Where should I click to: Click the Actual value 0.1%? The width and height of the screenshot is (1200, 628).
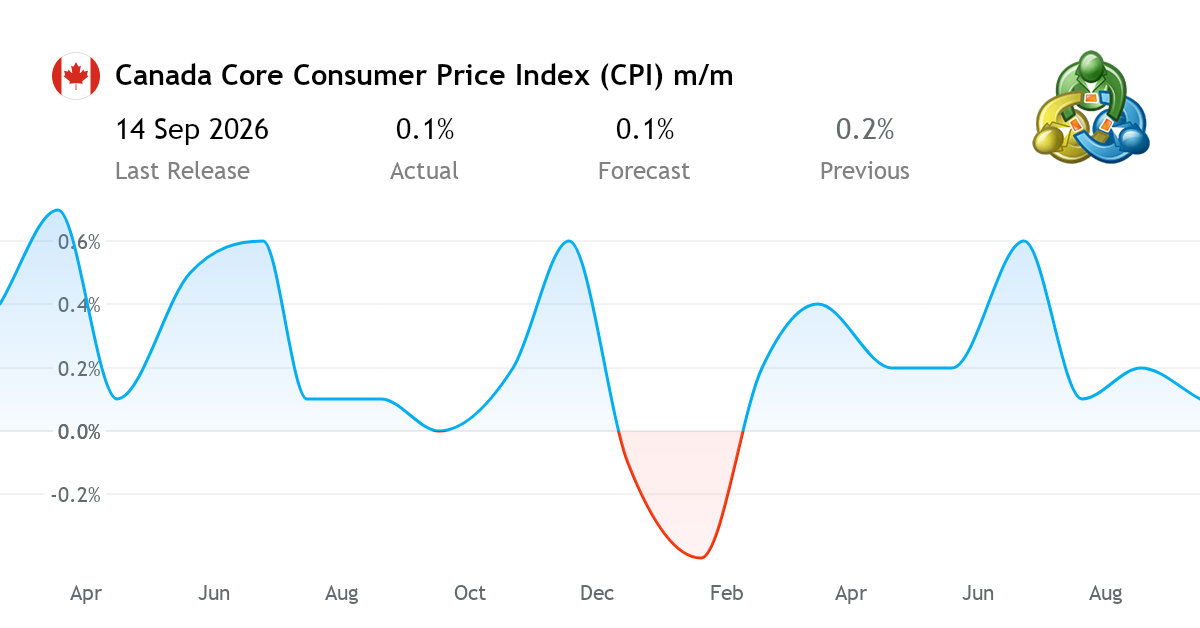pyautogui.click(x=425, y=129)
